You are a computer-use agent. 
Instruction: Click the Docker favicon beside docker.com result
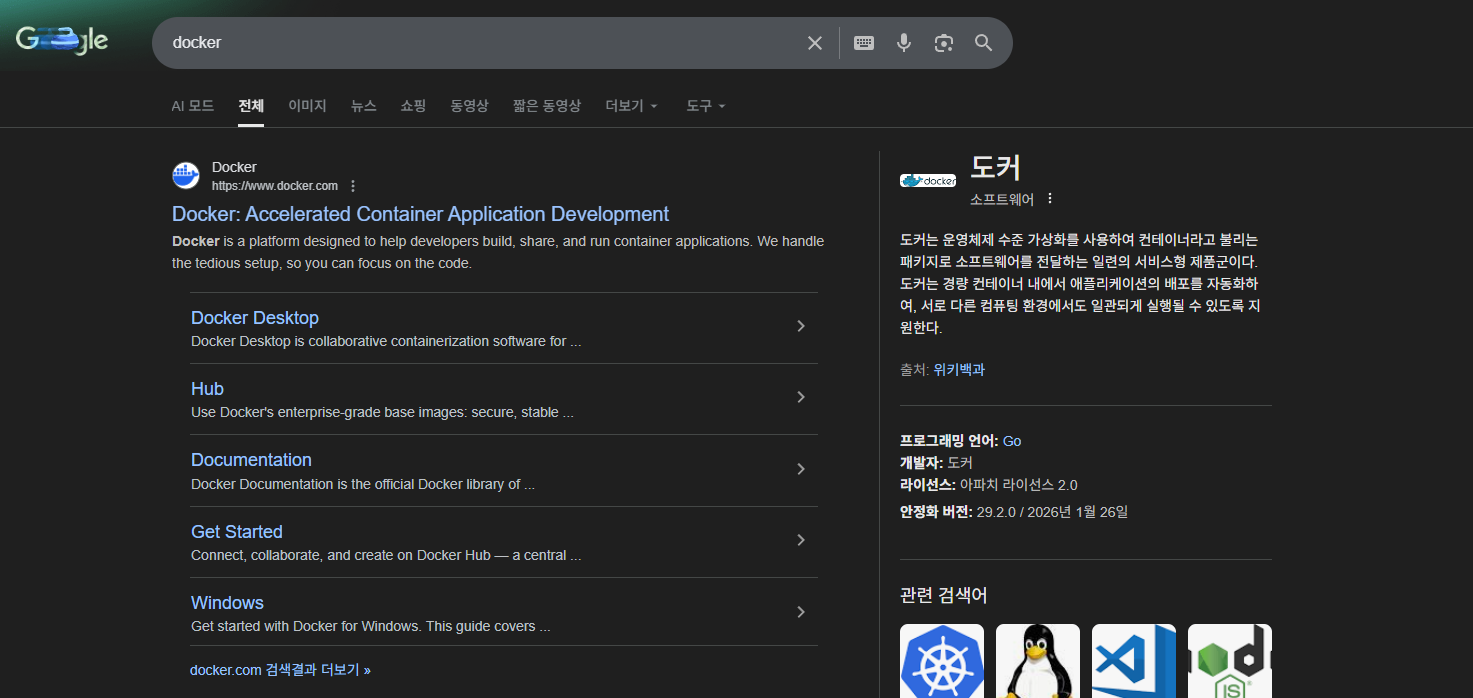coord(186,176)
